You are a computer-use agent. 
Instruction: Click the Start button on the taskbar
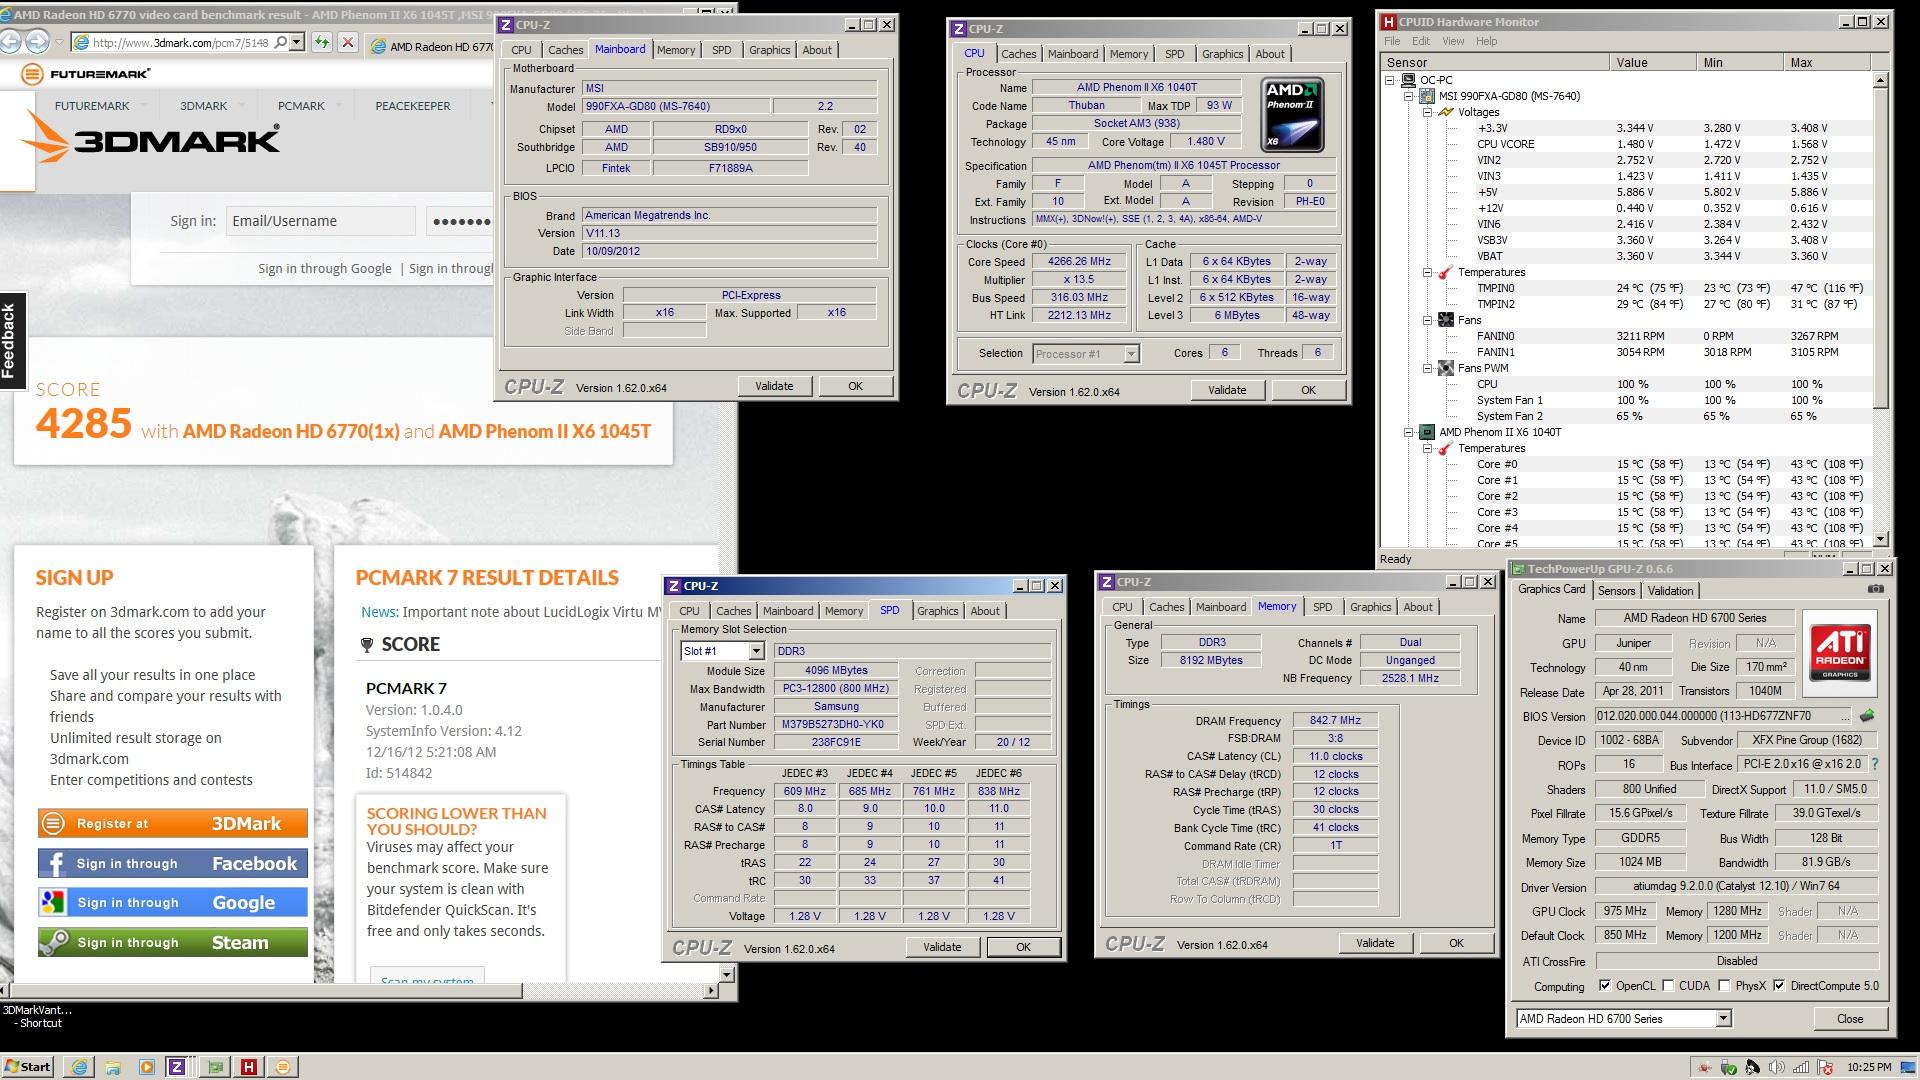(28, 1067)
